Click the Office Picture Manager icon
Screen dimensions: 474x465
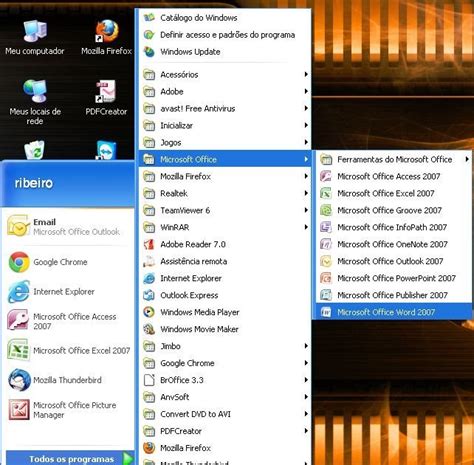coord(19,410)
